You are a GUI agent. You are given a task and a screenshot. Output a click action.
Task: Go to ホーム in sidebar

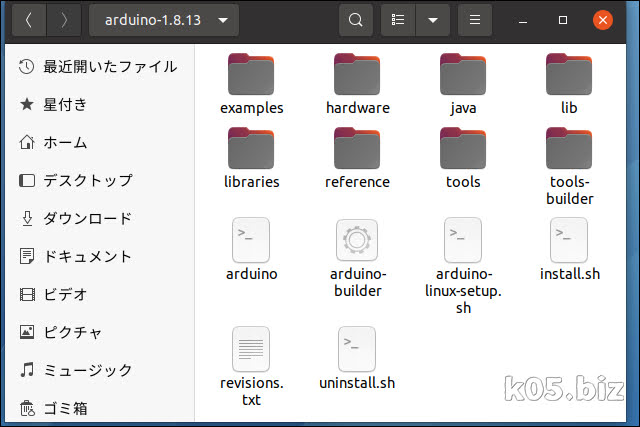tap(100, 142)
